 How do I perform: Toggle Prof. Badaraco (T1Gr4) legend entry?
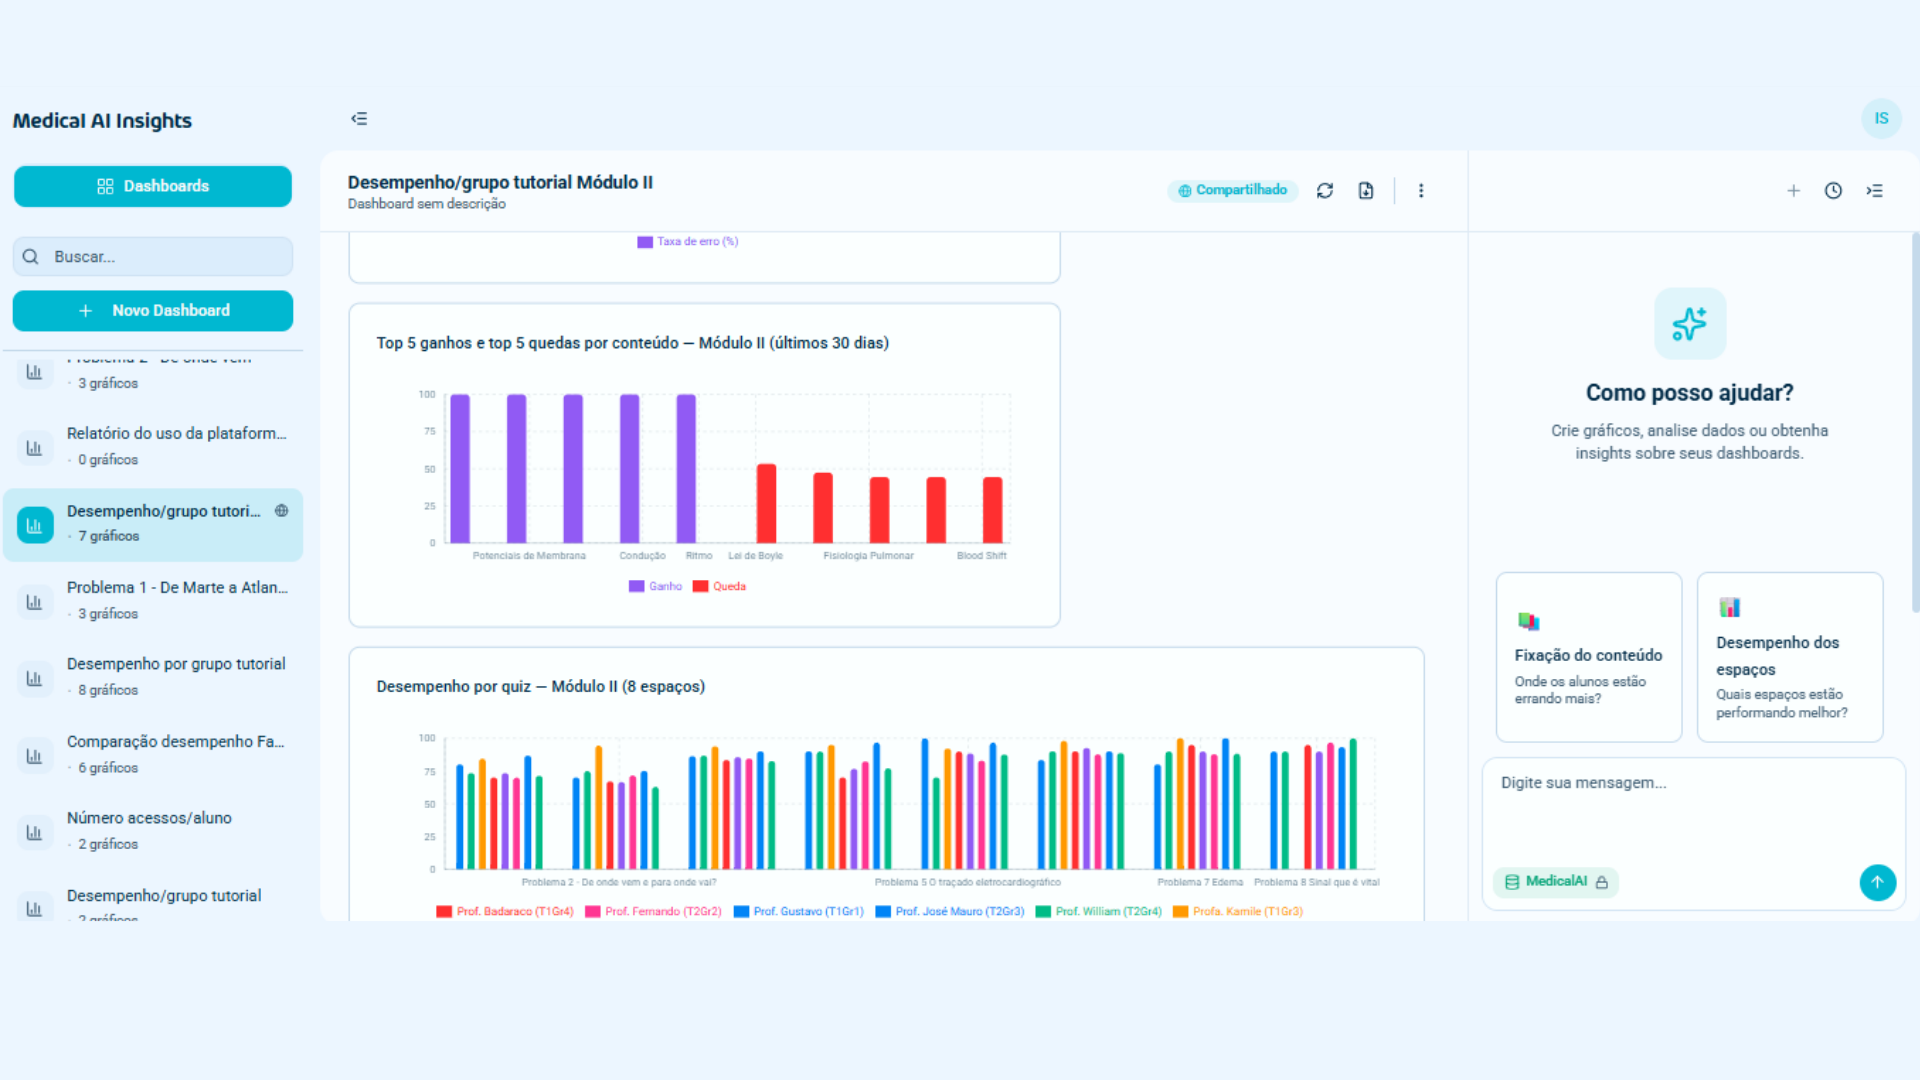click(505, 911)
